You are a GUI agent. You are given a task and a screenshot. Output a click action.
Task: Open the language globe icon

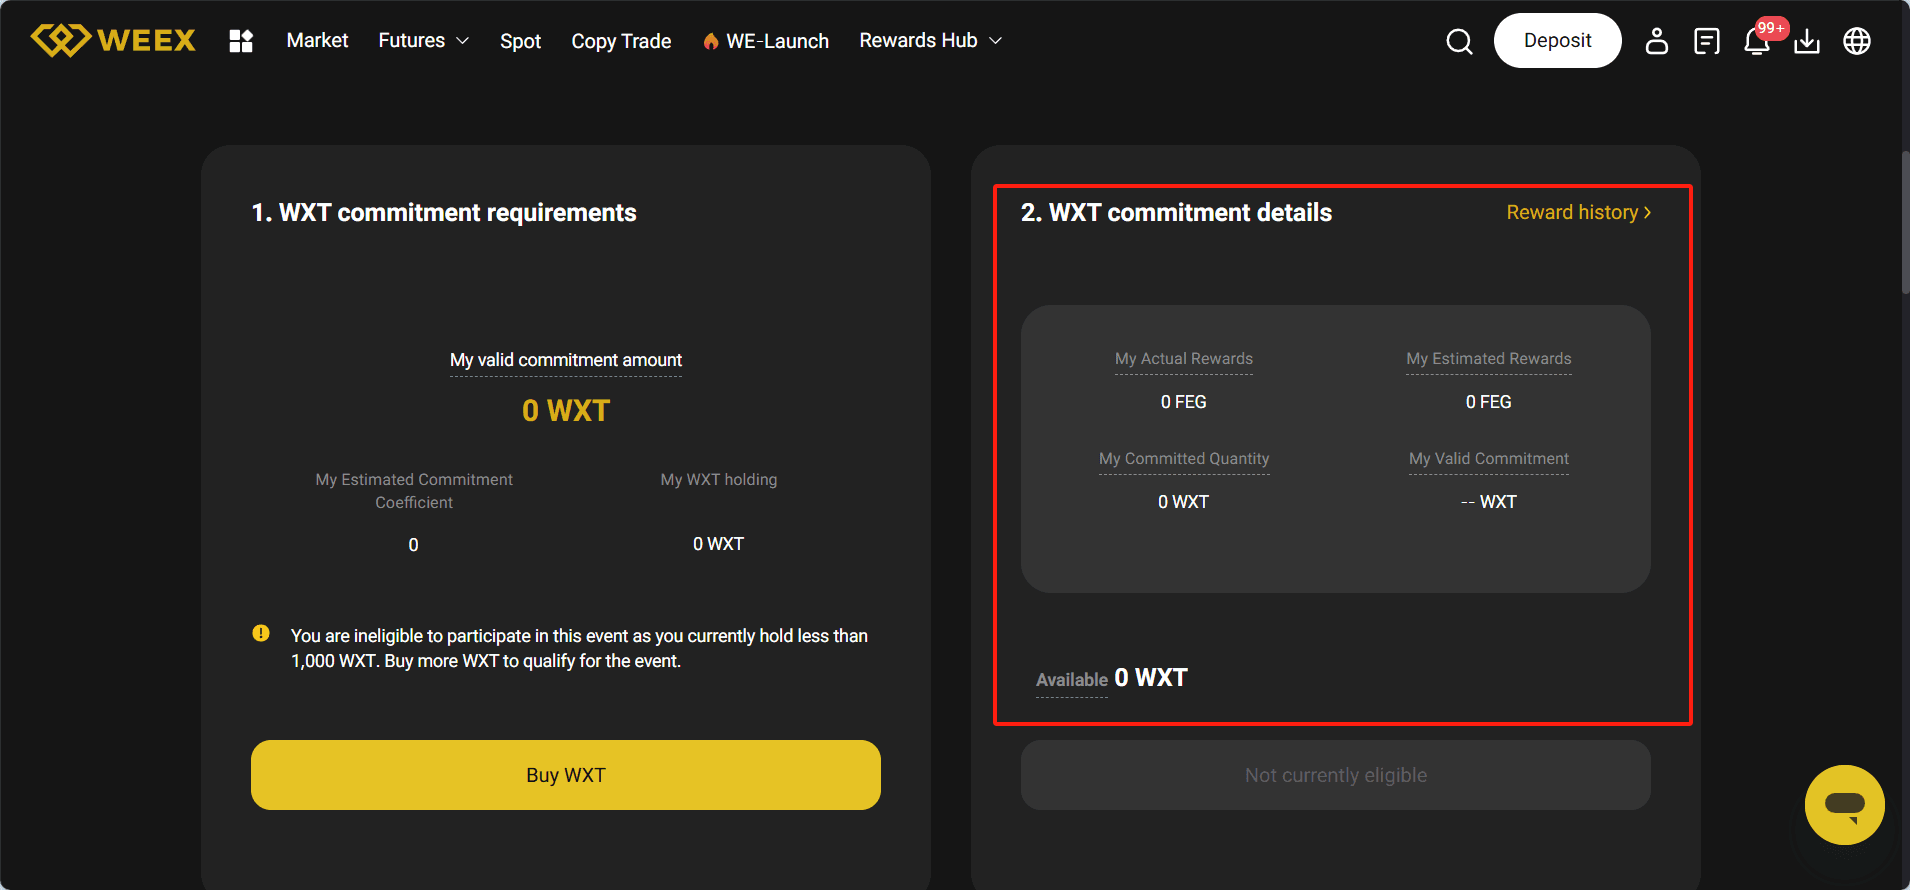(1857, 41)
